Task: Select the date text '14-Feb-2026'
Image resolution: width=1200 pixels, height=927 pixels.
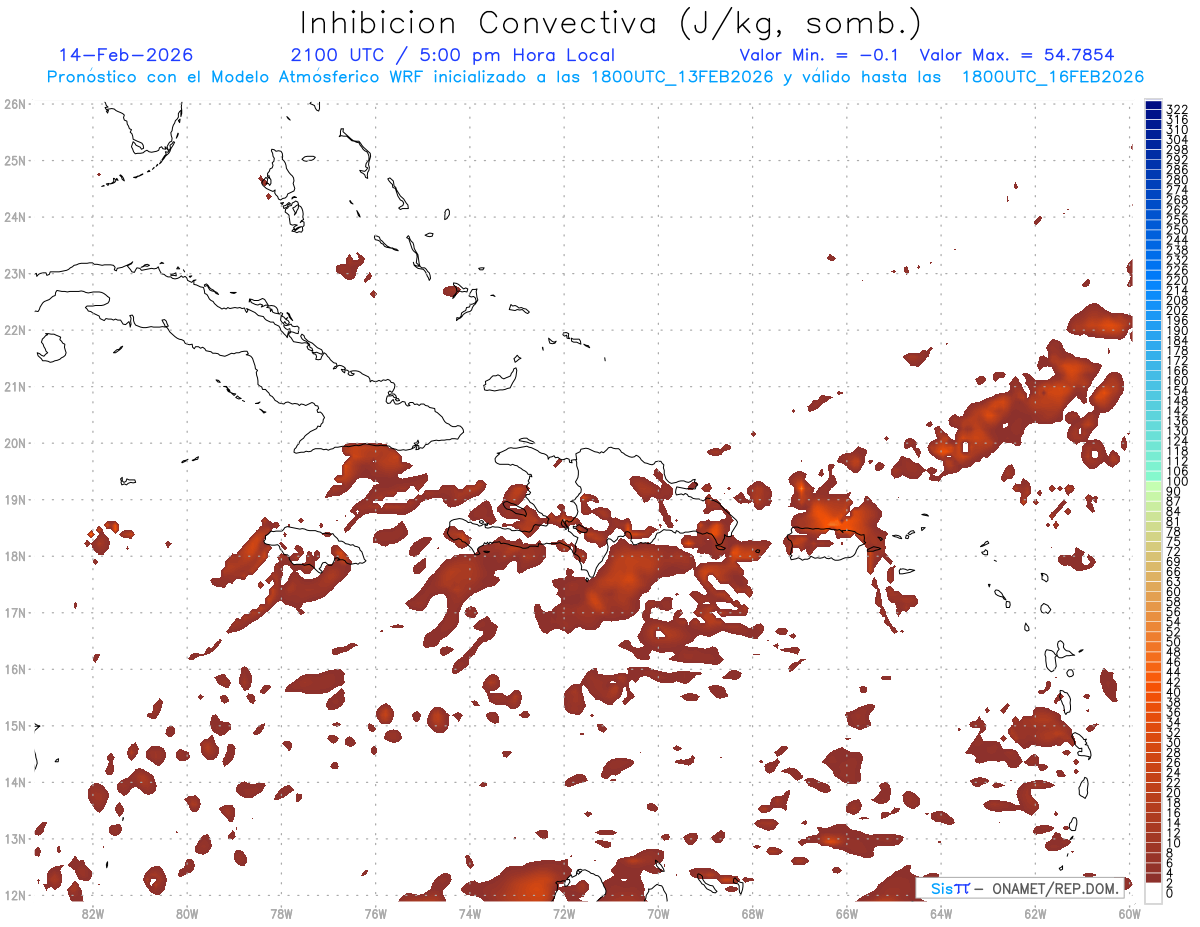Action: pyautogui.click(x=125, y=55)
